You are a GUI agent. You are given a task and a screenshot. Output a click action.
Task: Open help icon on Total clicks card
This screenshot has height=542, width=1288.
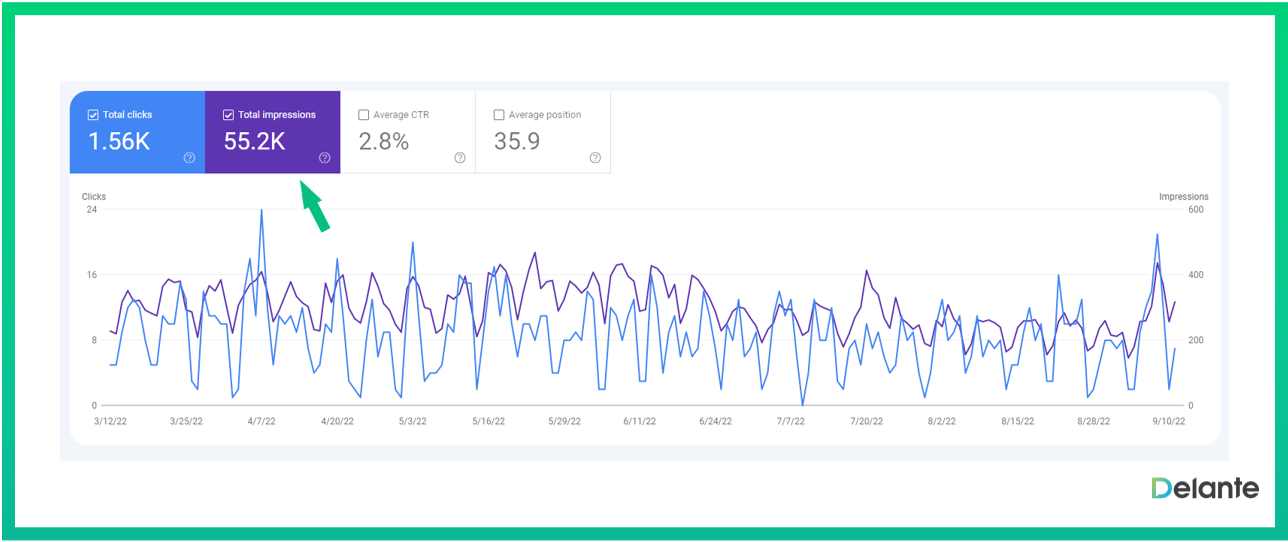[190, 158]
